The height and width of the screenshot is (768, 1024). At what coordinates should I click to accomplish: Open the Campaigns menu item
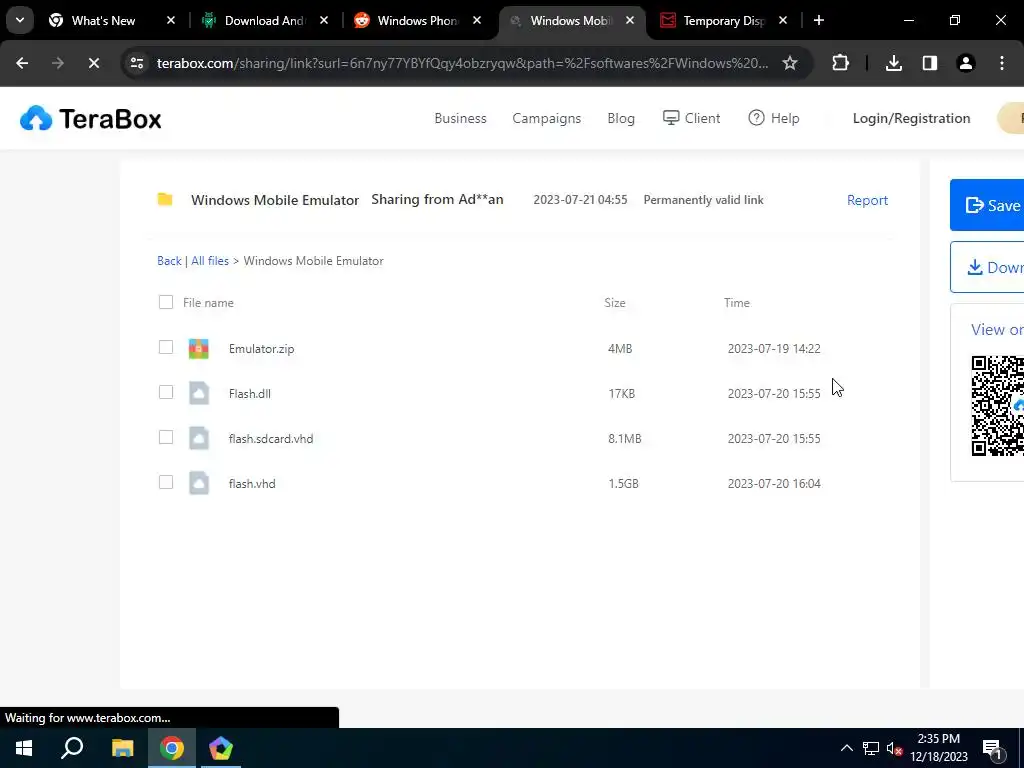(547, 118)
